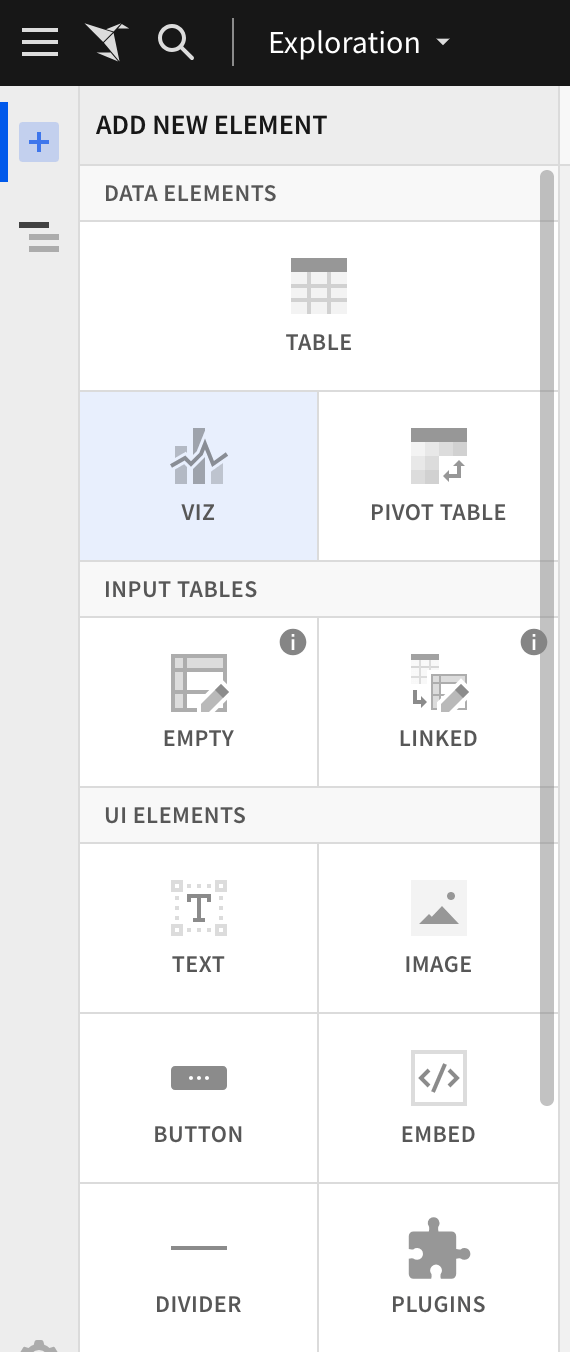This screenshot has width=570, height=1352.
Task: Add a Linked input table
Action: [x=439, y=702]
